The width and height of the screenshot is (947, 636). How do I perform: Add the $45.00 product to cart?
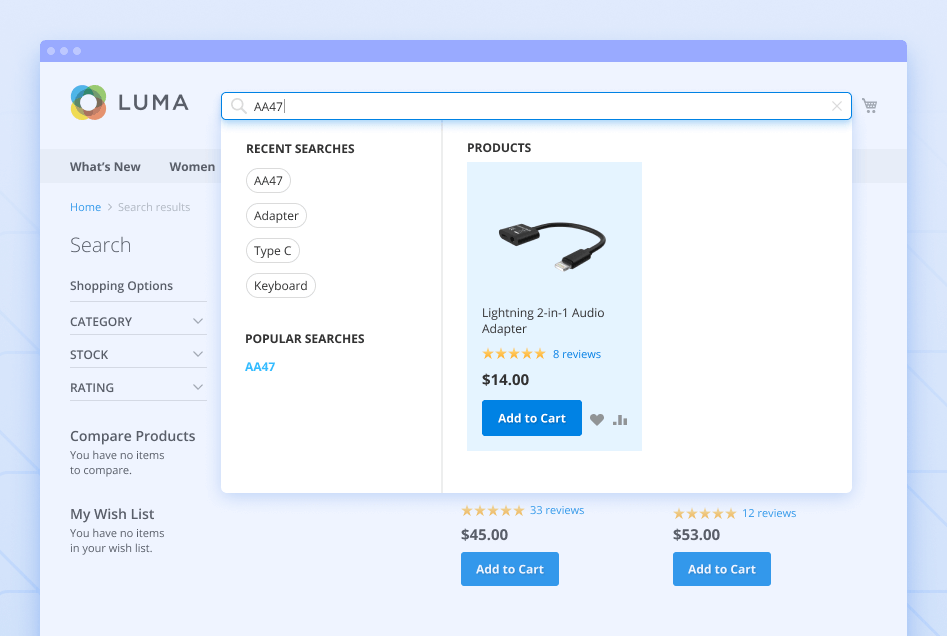click(x=509, y=569)
